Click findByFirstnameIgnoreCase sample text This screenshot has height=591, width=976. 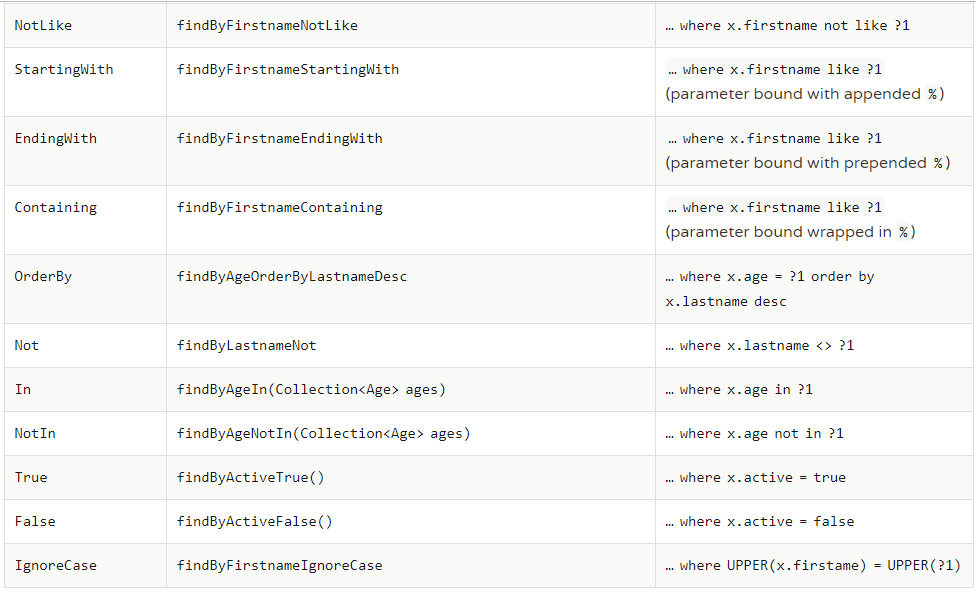point(279,565)
